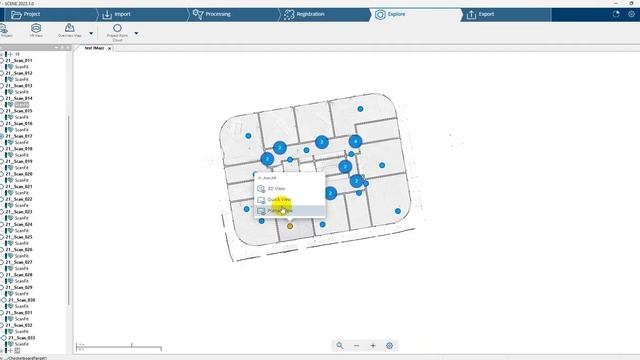Select 21_Scan_017 in the tree
Image resolution: width=640 pixels, height=360 pixels.
click(x=19, y=136)
